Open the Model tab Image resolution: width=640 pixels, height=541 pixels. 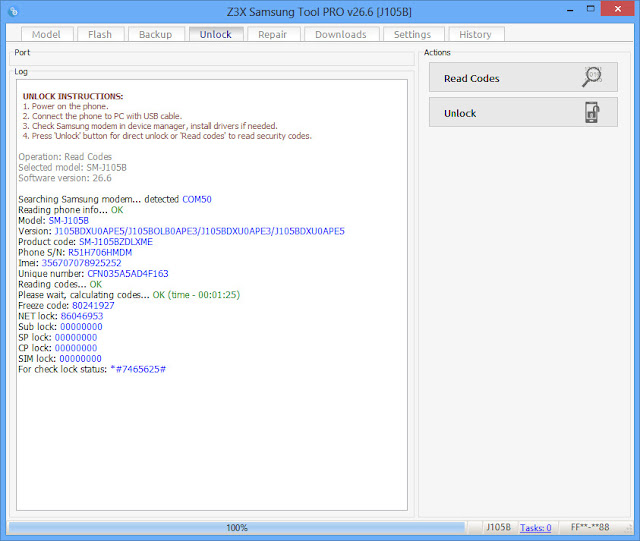[x=46, y=34]
